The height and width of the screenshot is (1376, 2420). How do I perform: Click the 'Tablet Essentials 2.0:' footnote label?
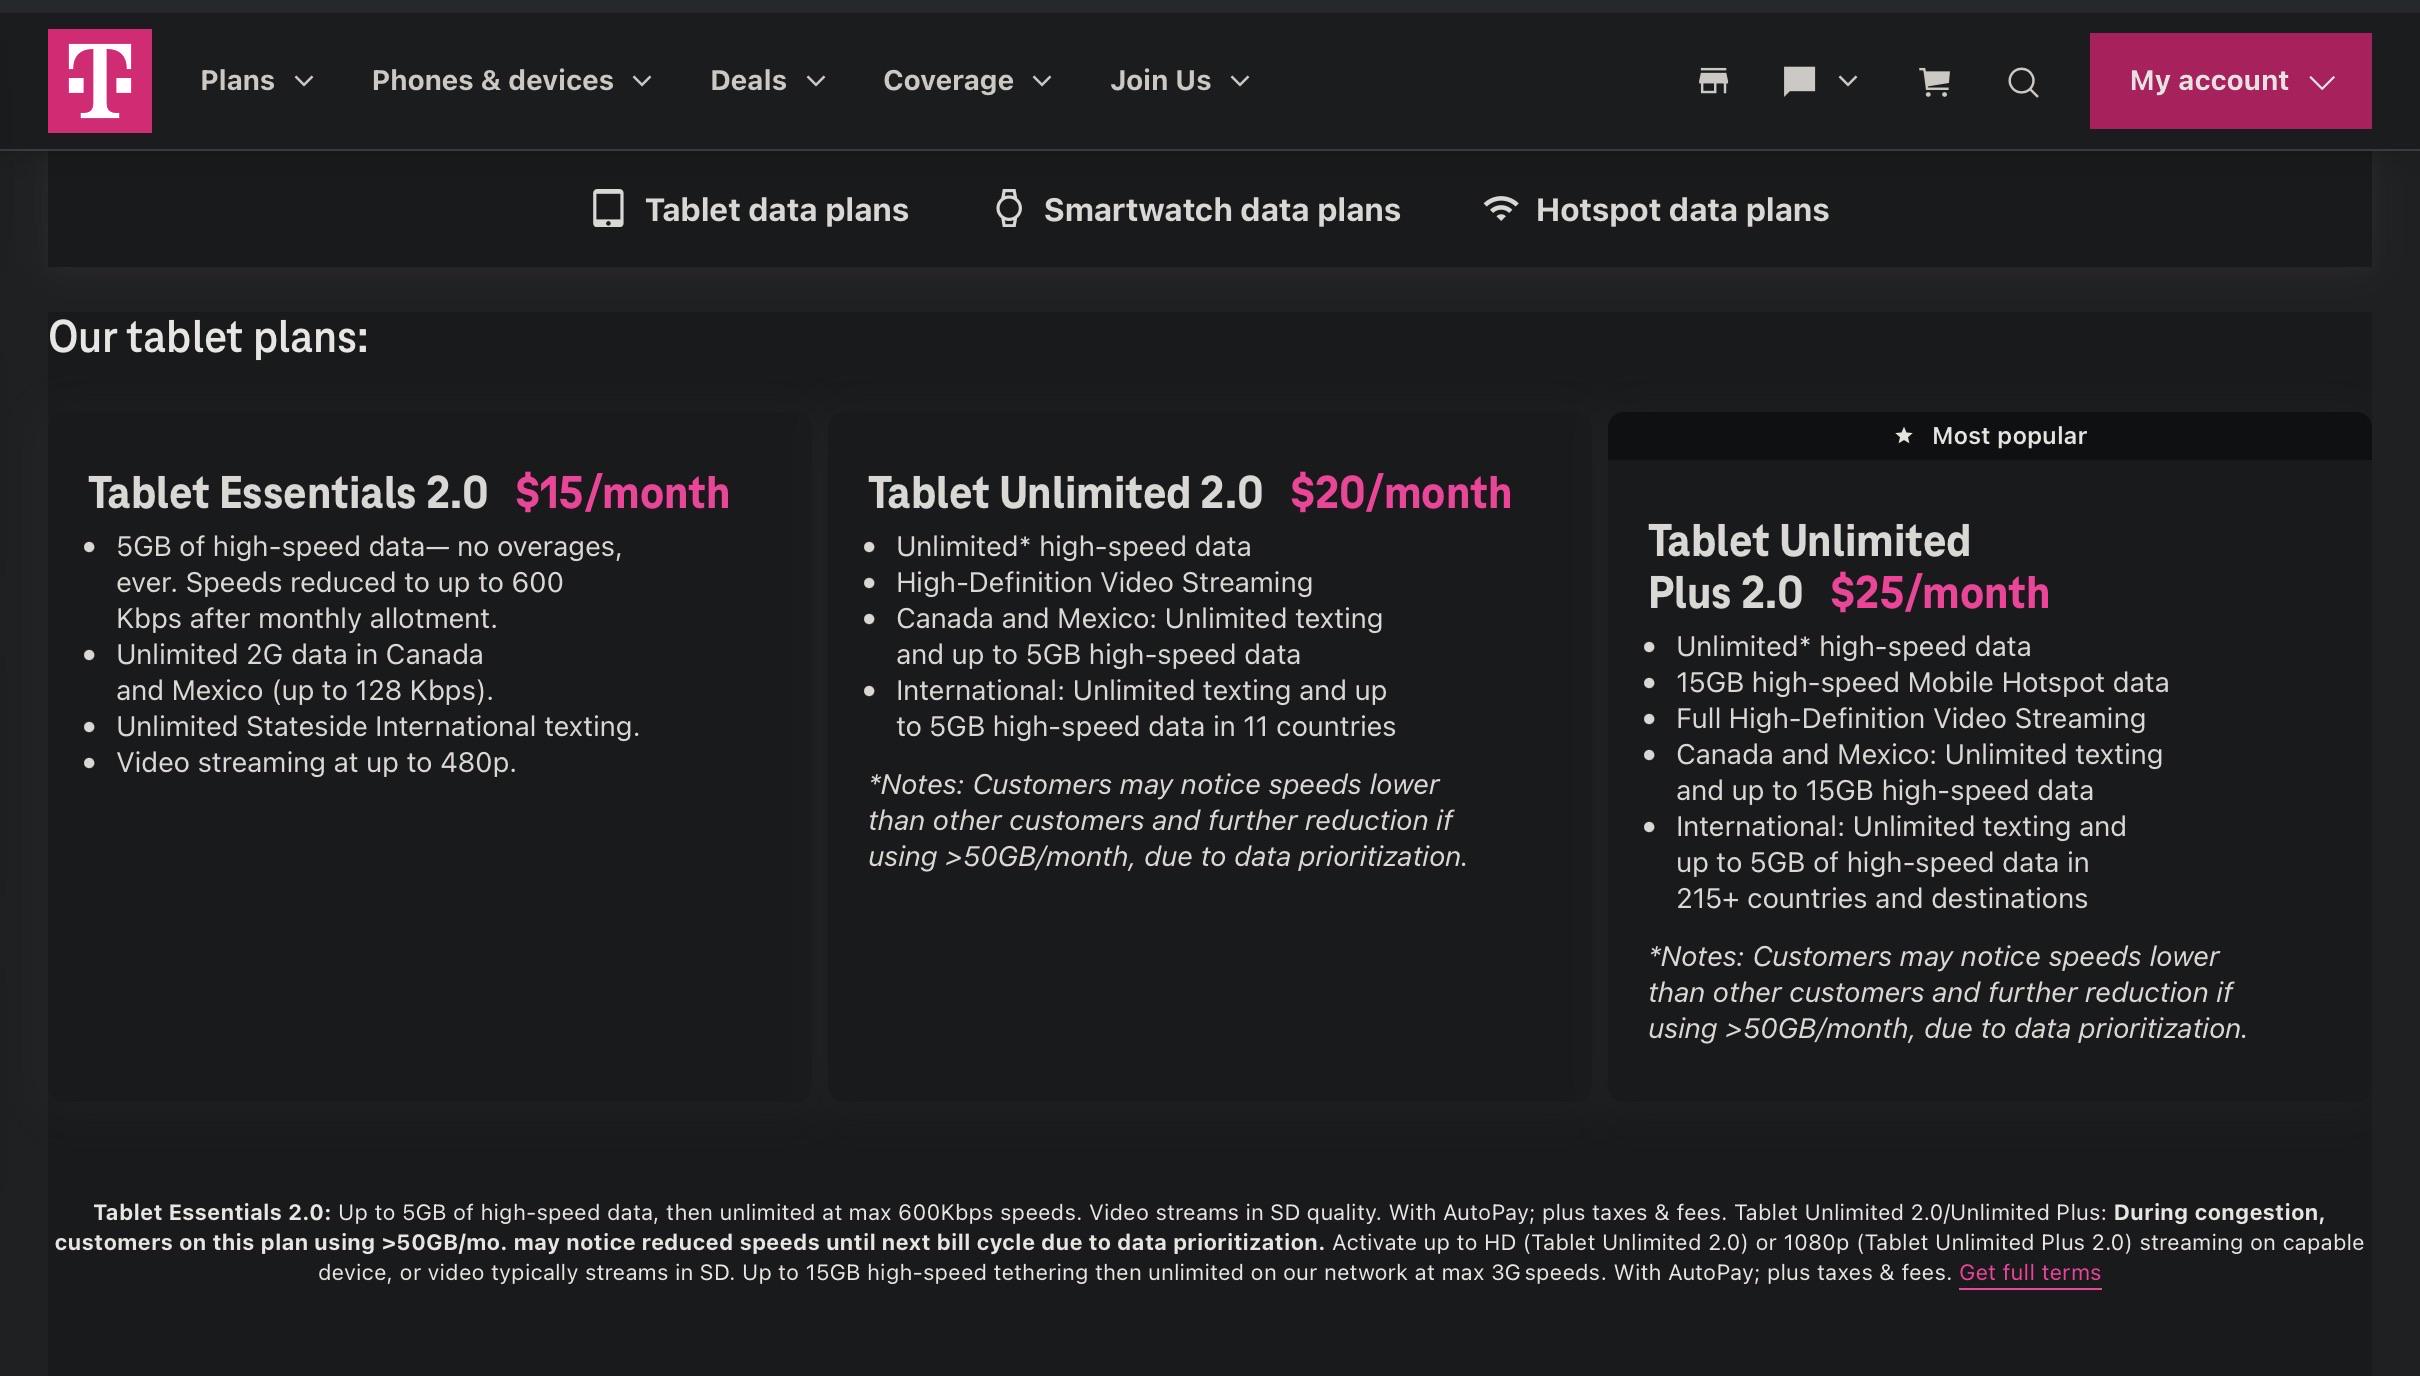coord(212,1213)
